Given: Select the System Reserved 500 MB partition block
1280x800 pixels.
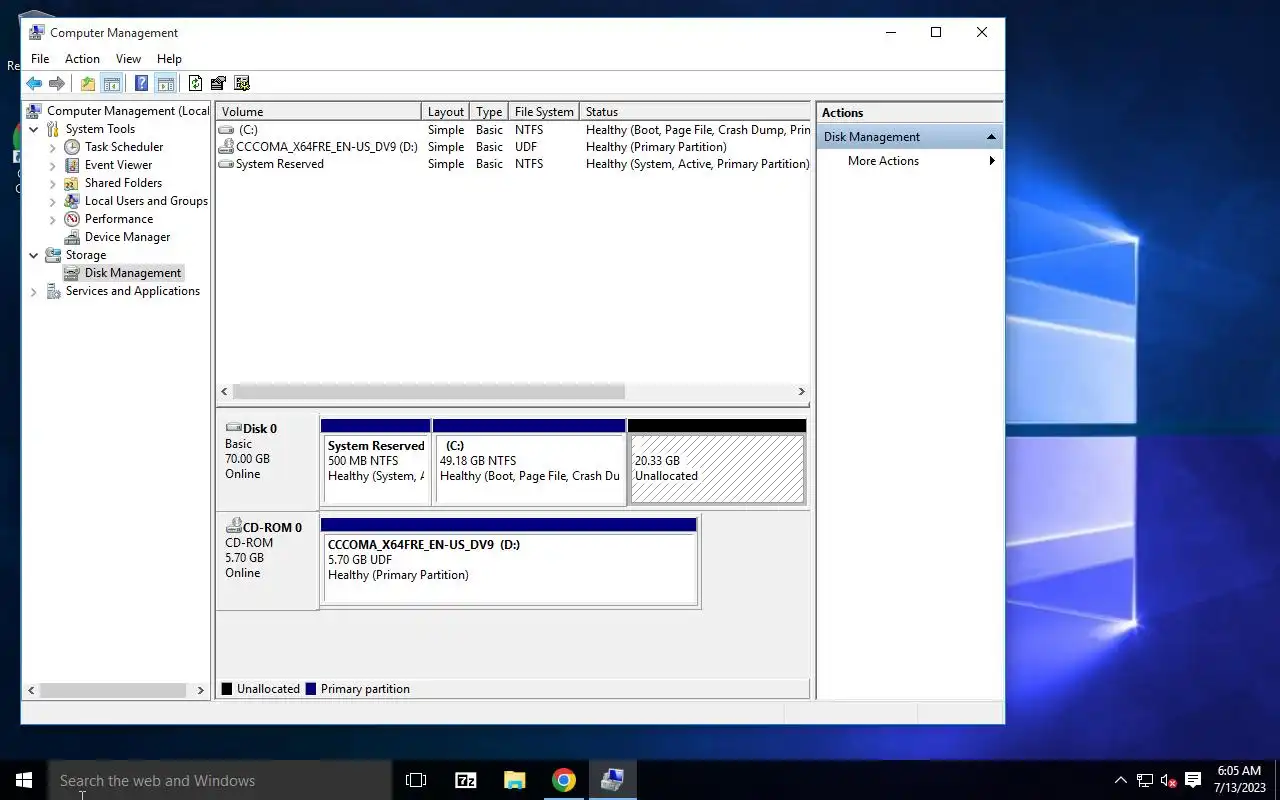Looking at the screenshot, I should (x=376, y=463).
